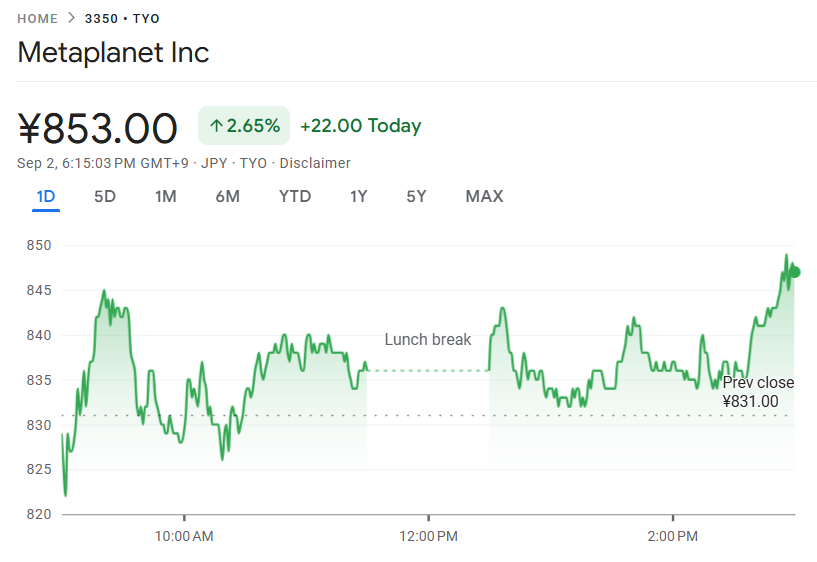Select the 1D time range tab
This screenshot has height=562, width=817.
(x=46, y=196)
